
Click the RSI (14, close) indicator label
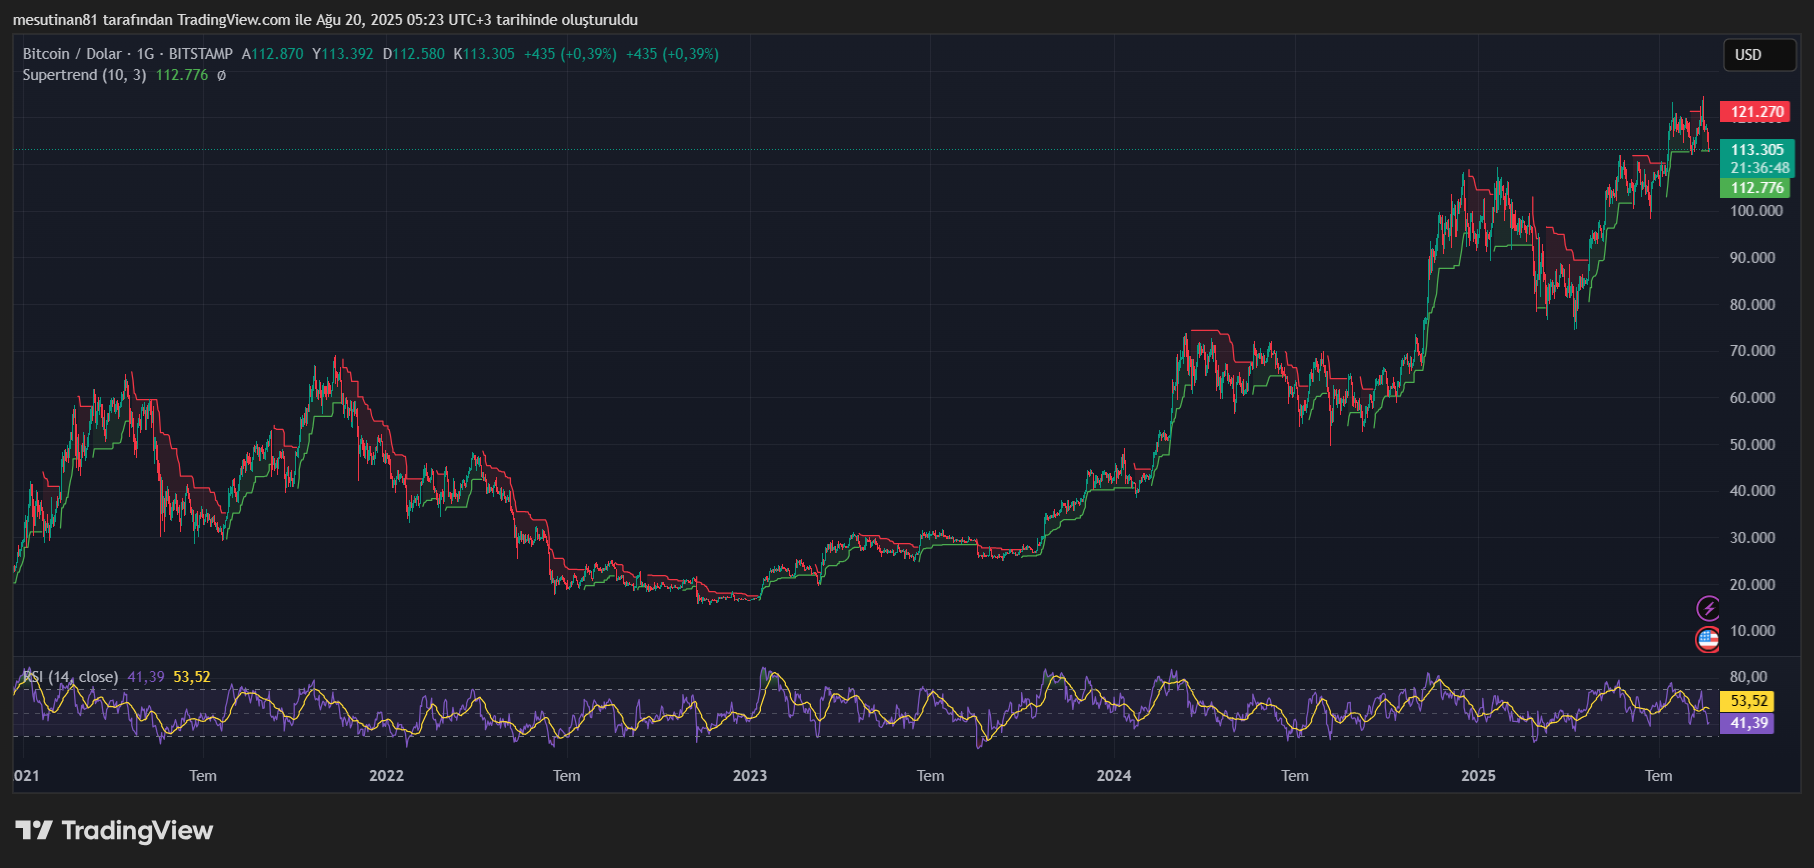(x=70, y=677)
